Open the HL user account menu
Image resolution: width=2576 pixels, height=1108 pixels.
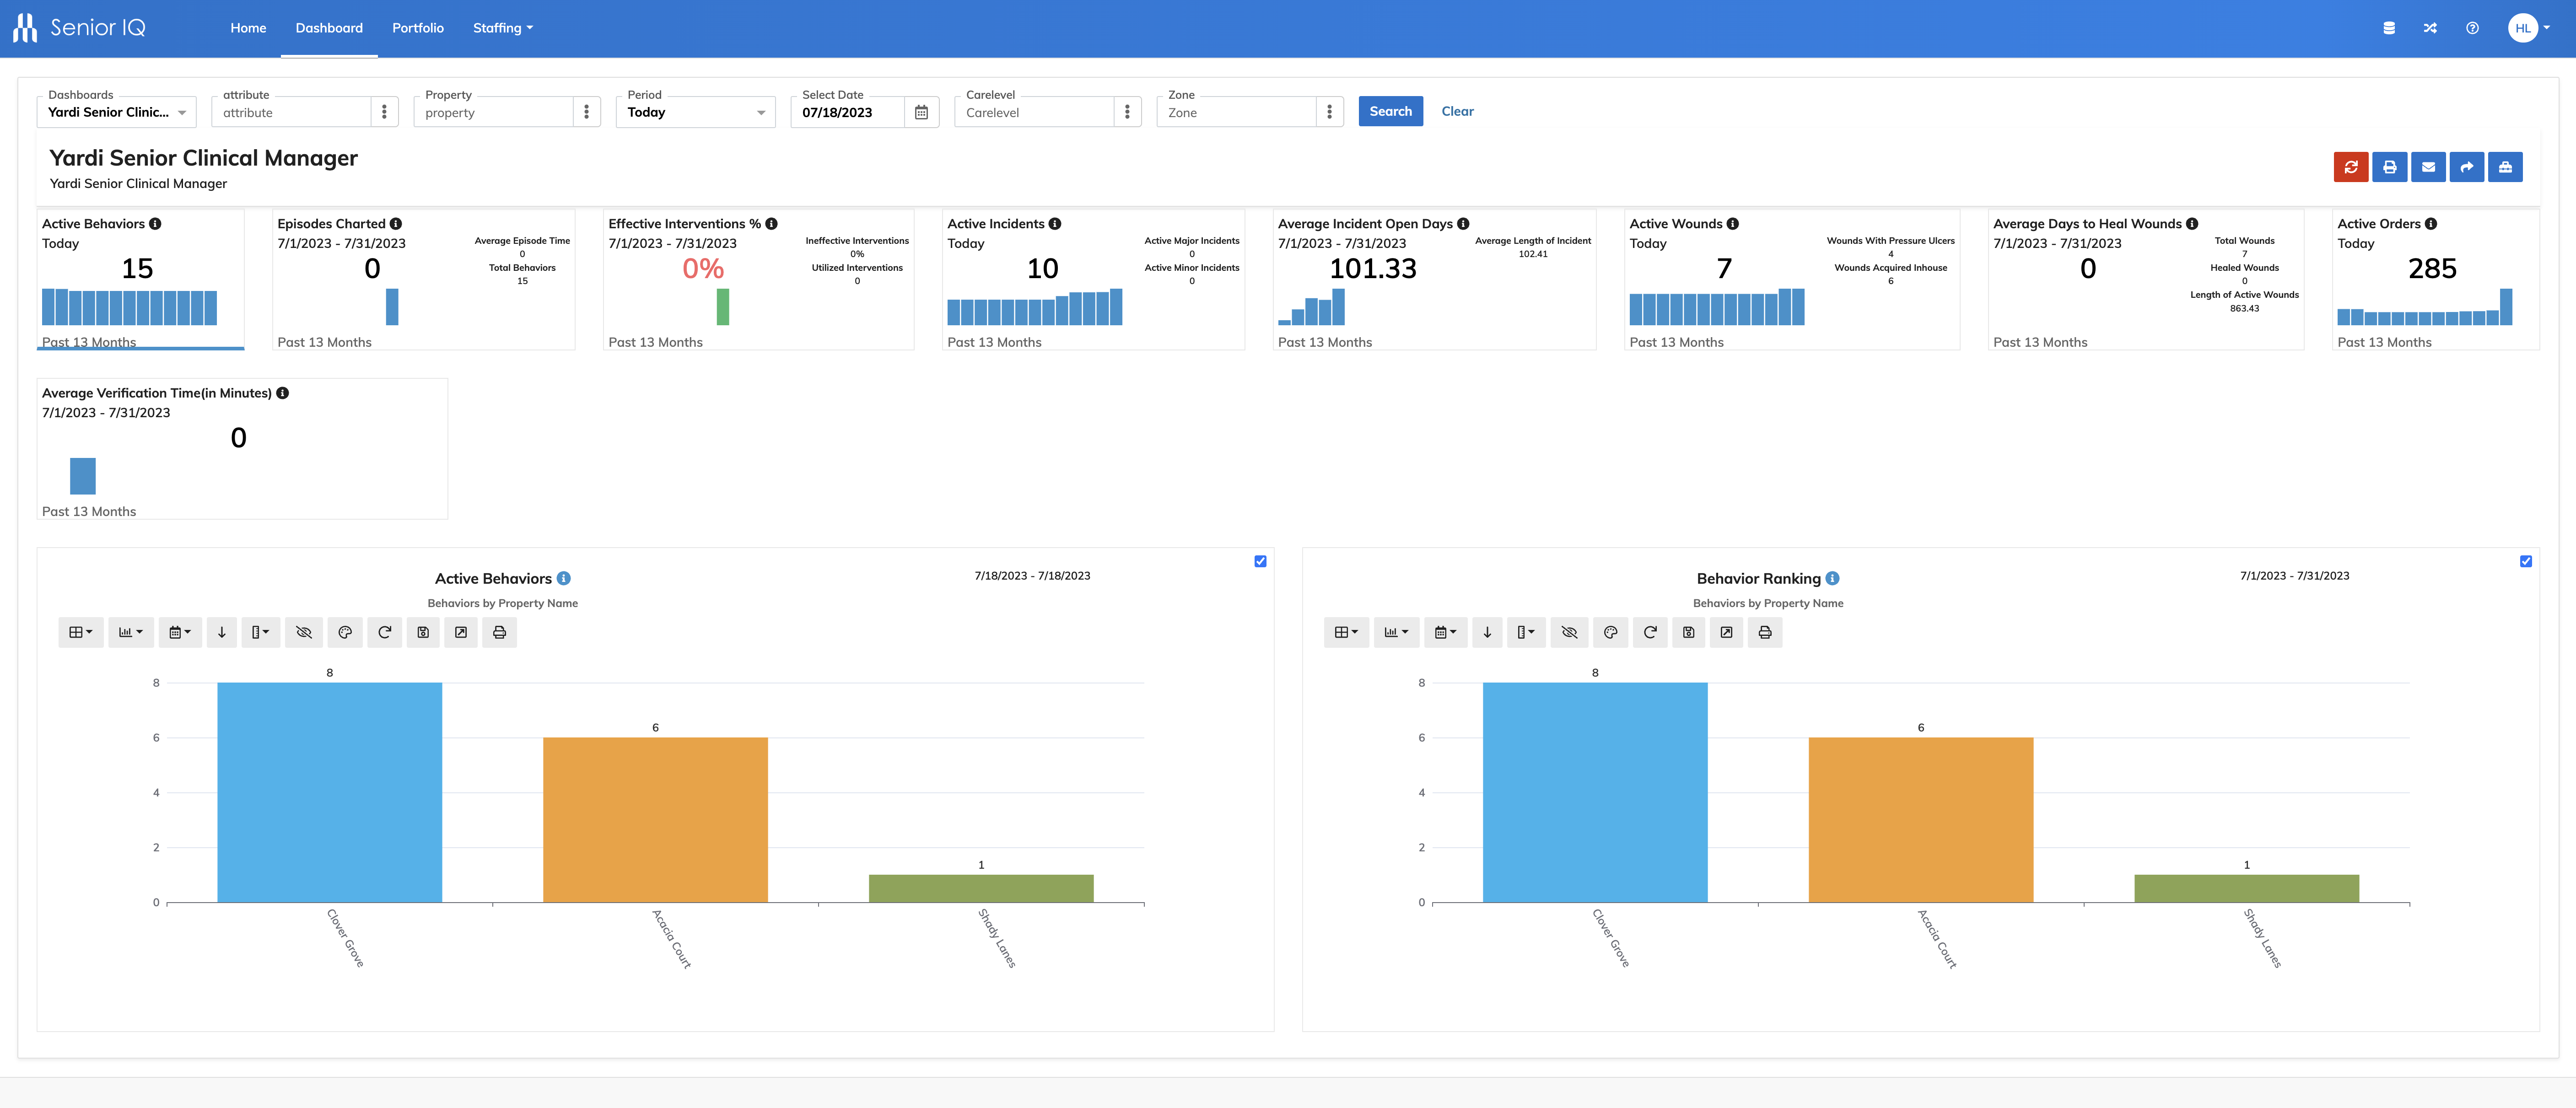(x=2528, y=28)
